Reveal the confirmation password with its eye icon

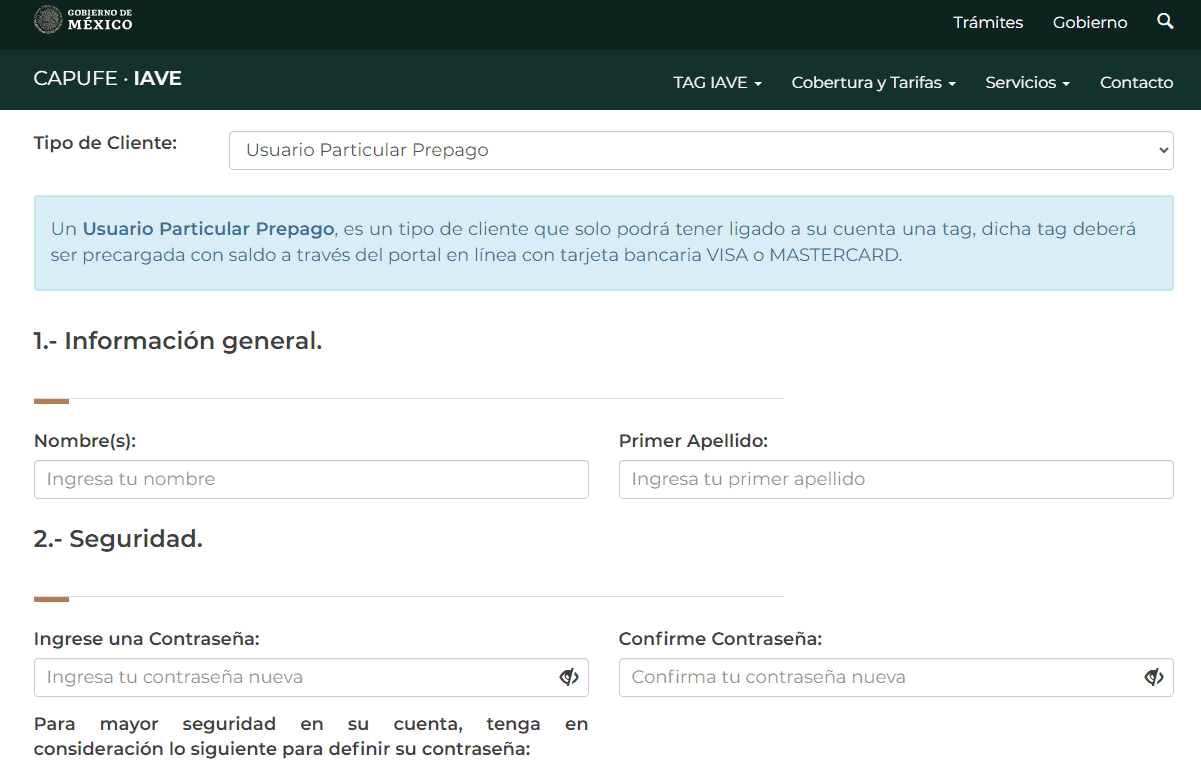pyautogui.click(x=1154, y=677)
